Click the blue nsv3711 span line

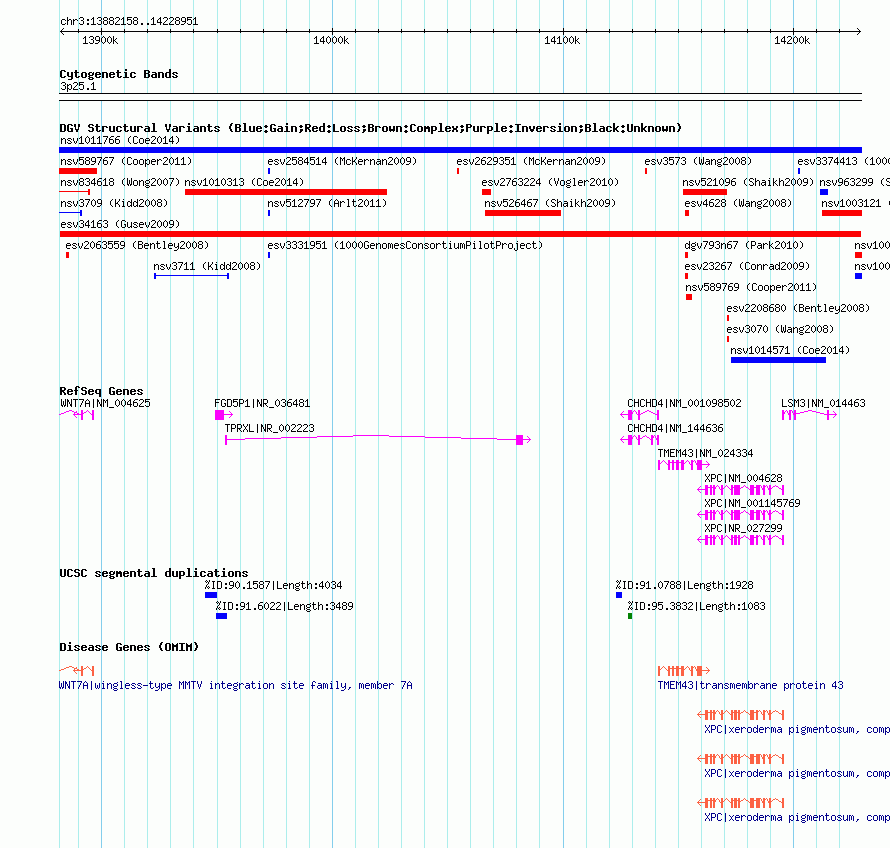(191, 276)
